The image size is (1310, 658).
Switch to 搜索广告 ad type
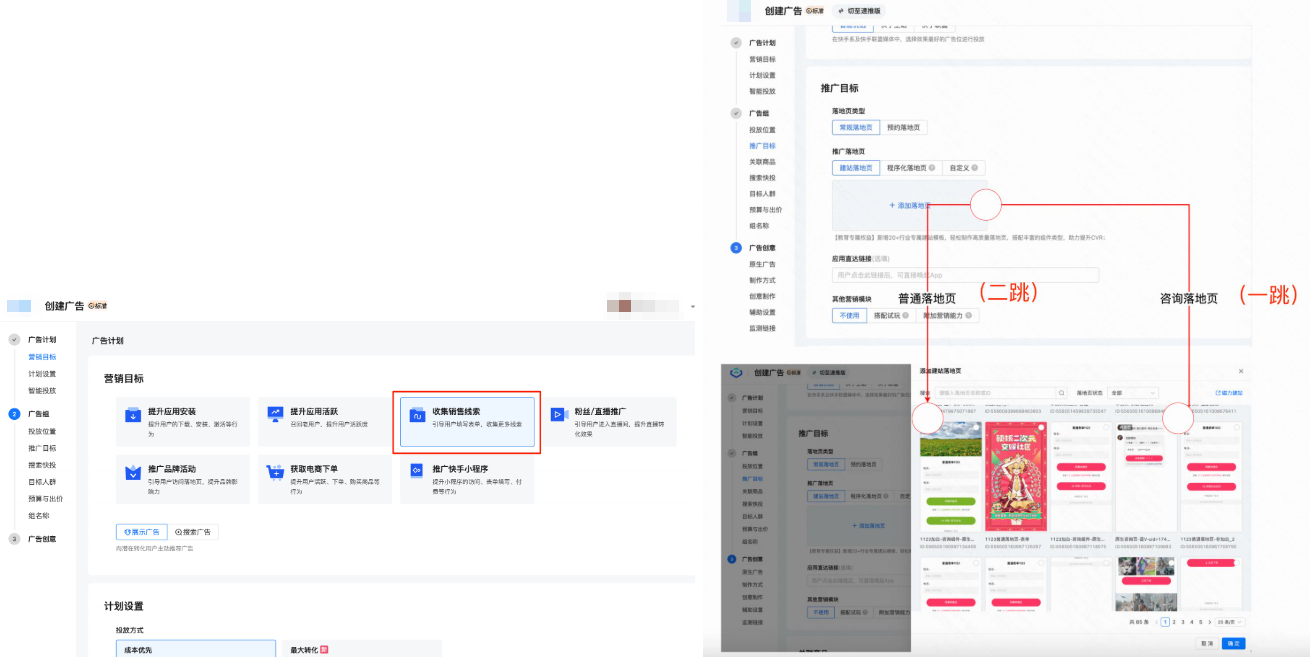(194, 532)
